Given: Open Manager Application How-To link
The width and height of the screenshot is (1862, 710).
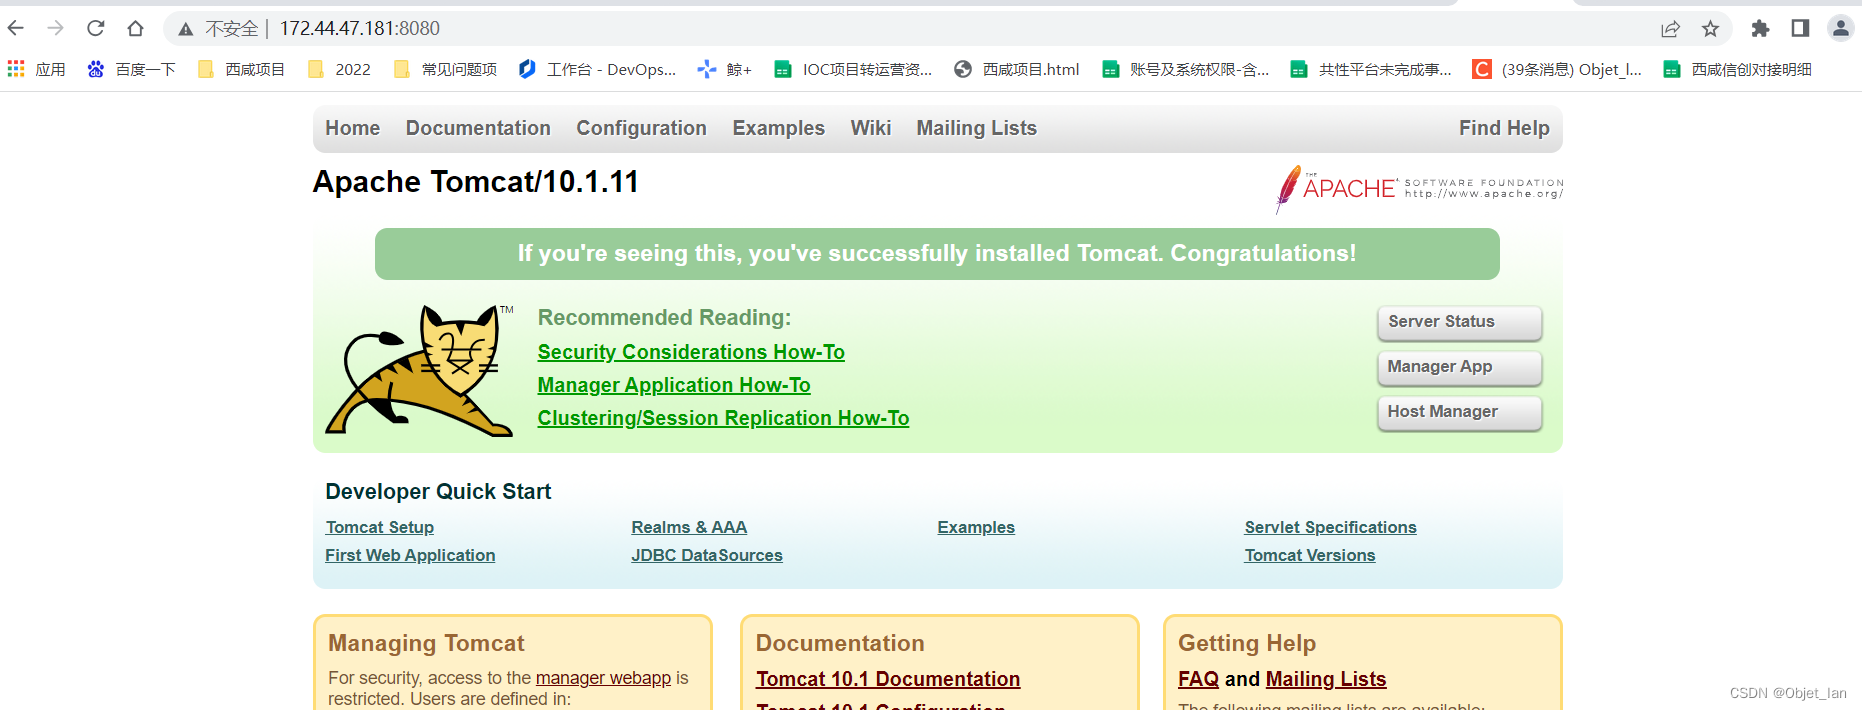Looking at the screenshot, I should coord(674,385).
